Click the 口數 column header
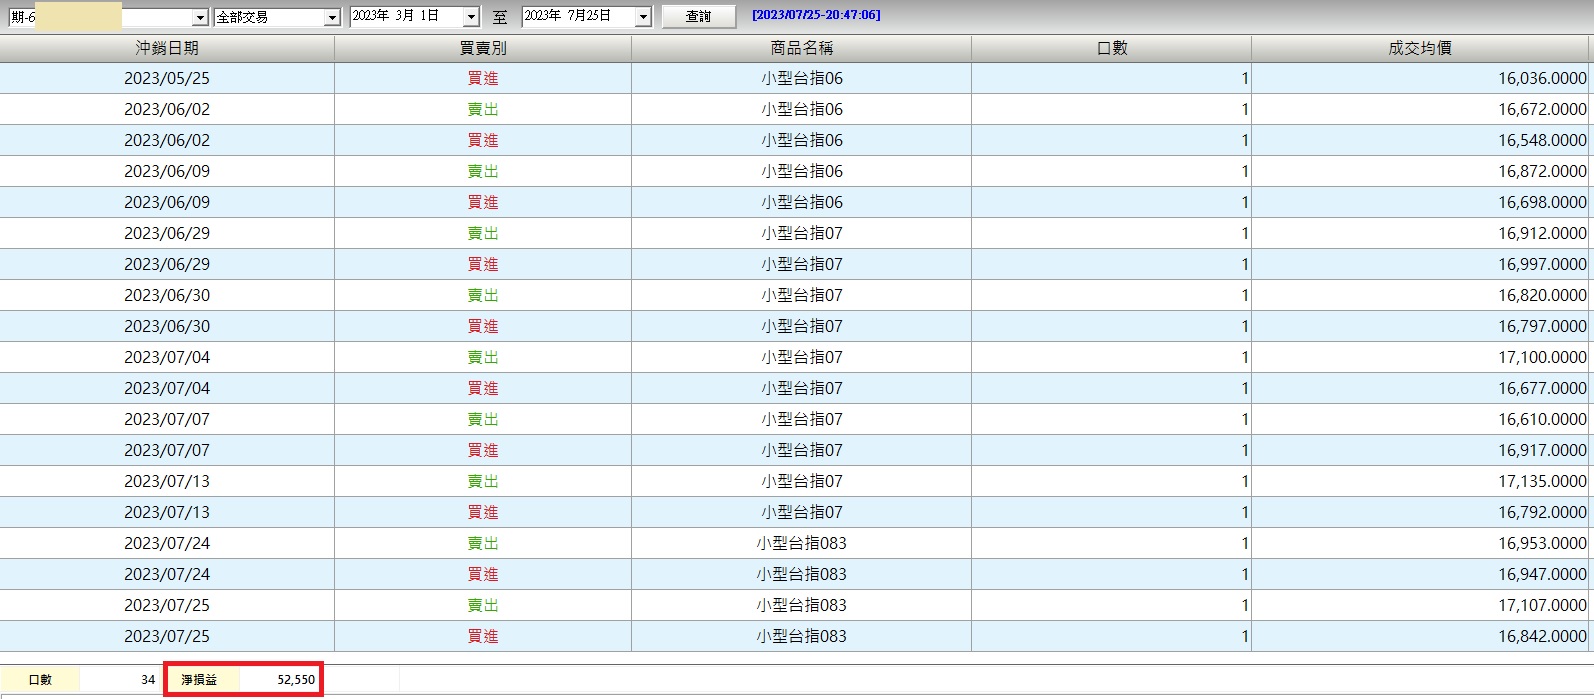Image resolution: width=1594 pixels, height=699 pixels. tap(1111, 48)
